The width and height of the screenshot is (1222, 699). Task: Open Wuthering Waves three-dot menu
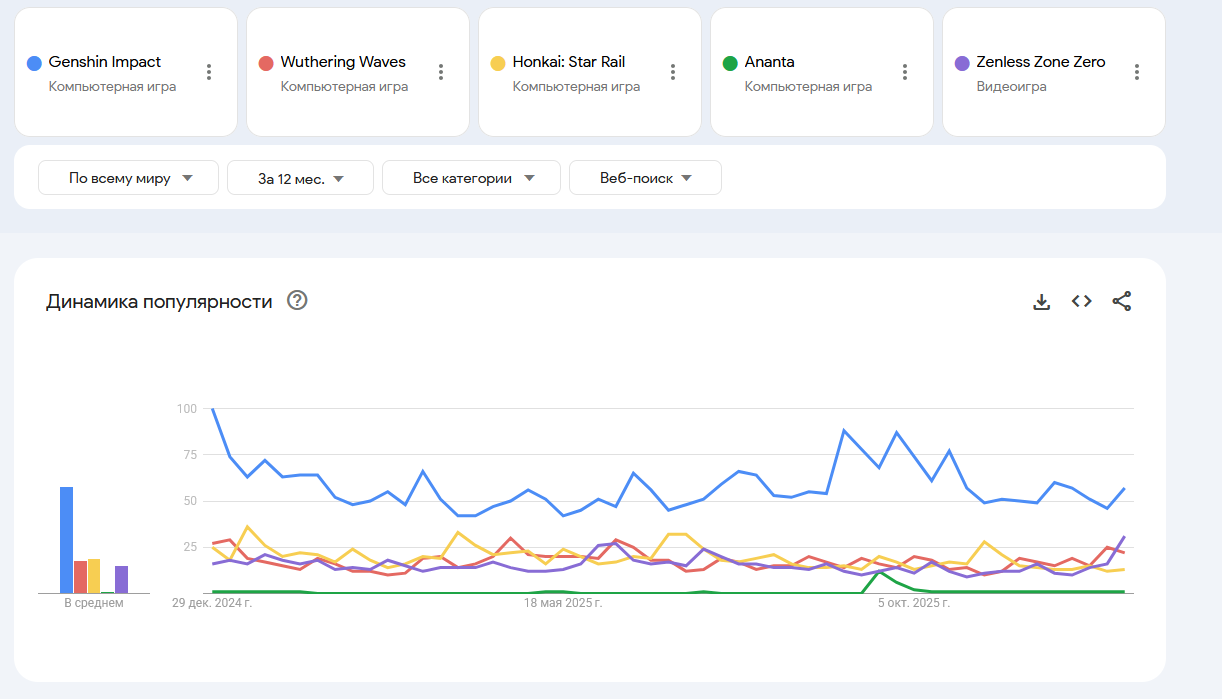coord(441,72)
